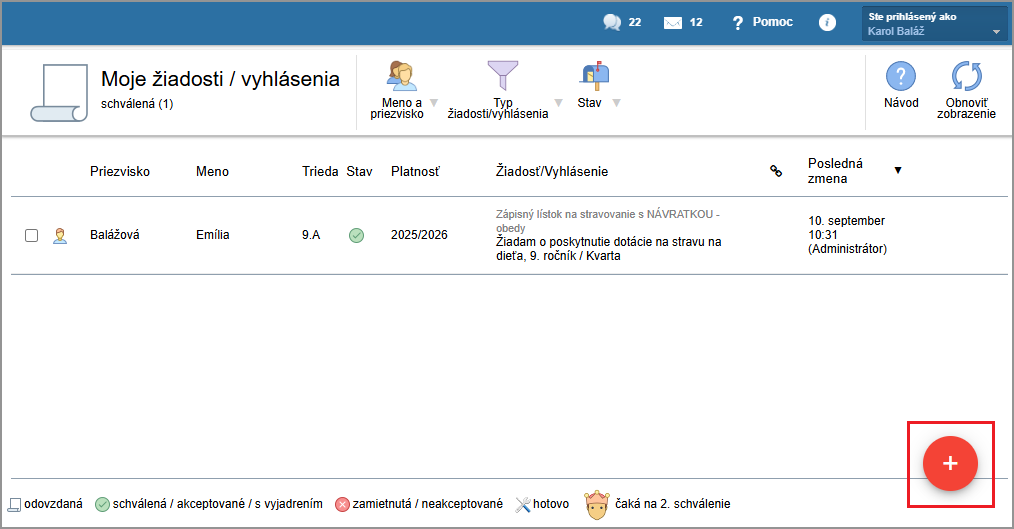The width and height of the screenshot is (1014, 529).
Task: Click the Trieda column header
Action: tap(320, 171)
